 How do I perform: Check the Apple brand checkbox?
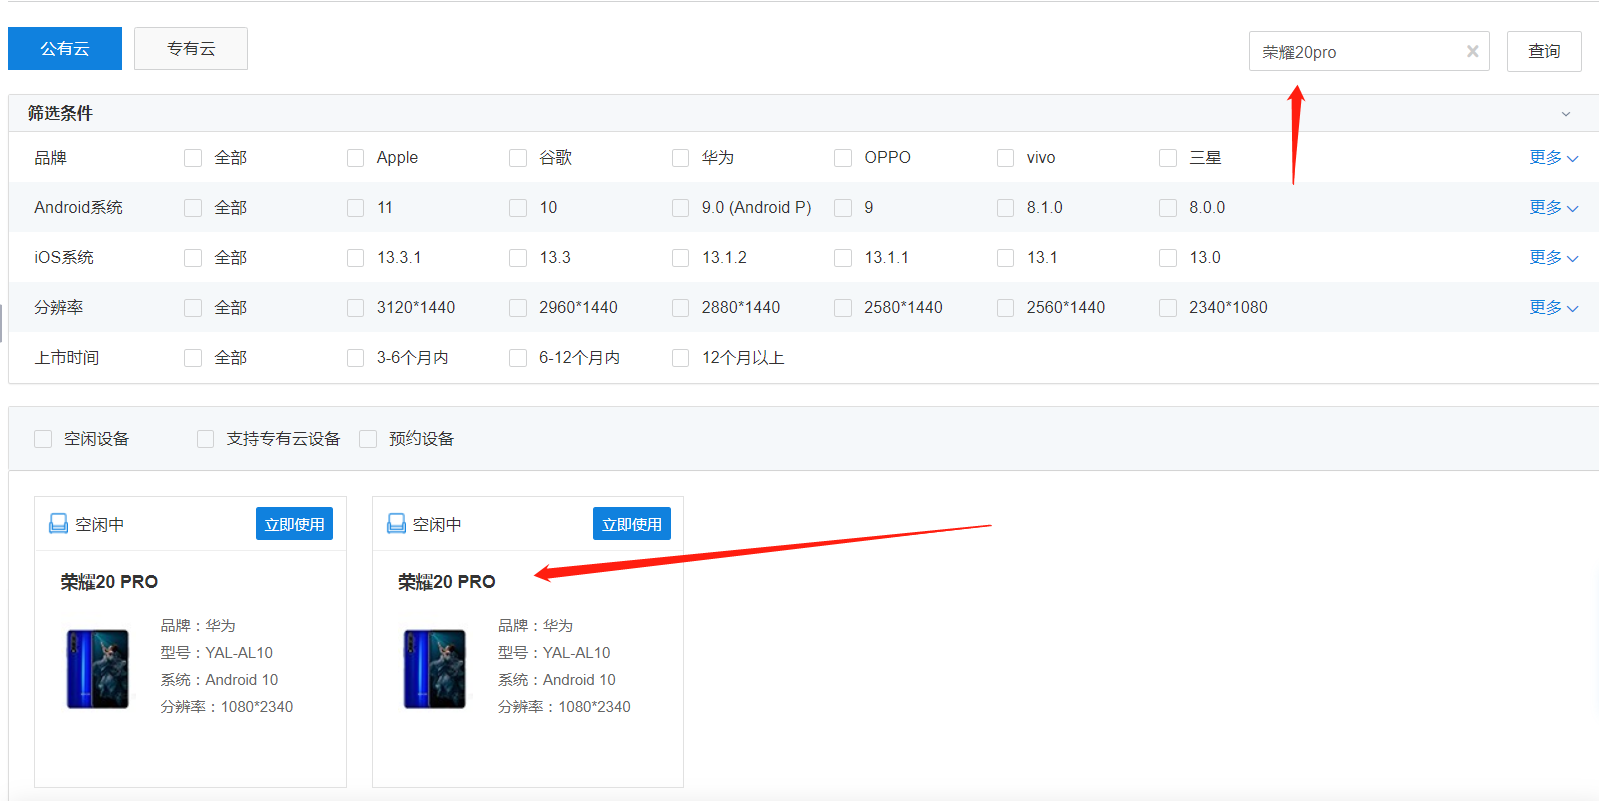pos(355,158)
